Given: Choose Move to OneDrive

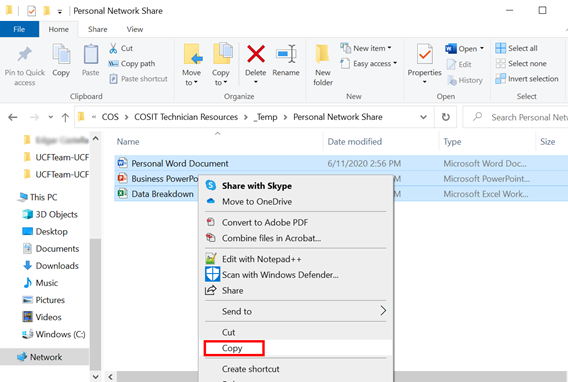Looking at the screenshot, I should (x=296, y=202).
